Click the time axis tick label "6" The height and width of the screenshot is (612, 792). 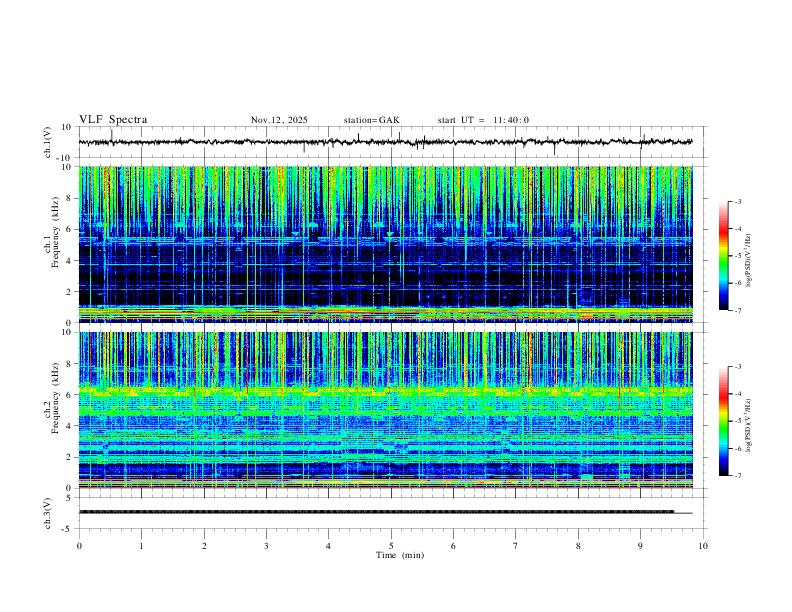[454, 546]
